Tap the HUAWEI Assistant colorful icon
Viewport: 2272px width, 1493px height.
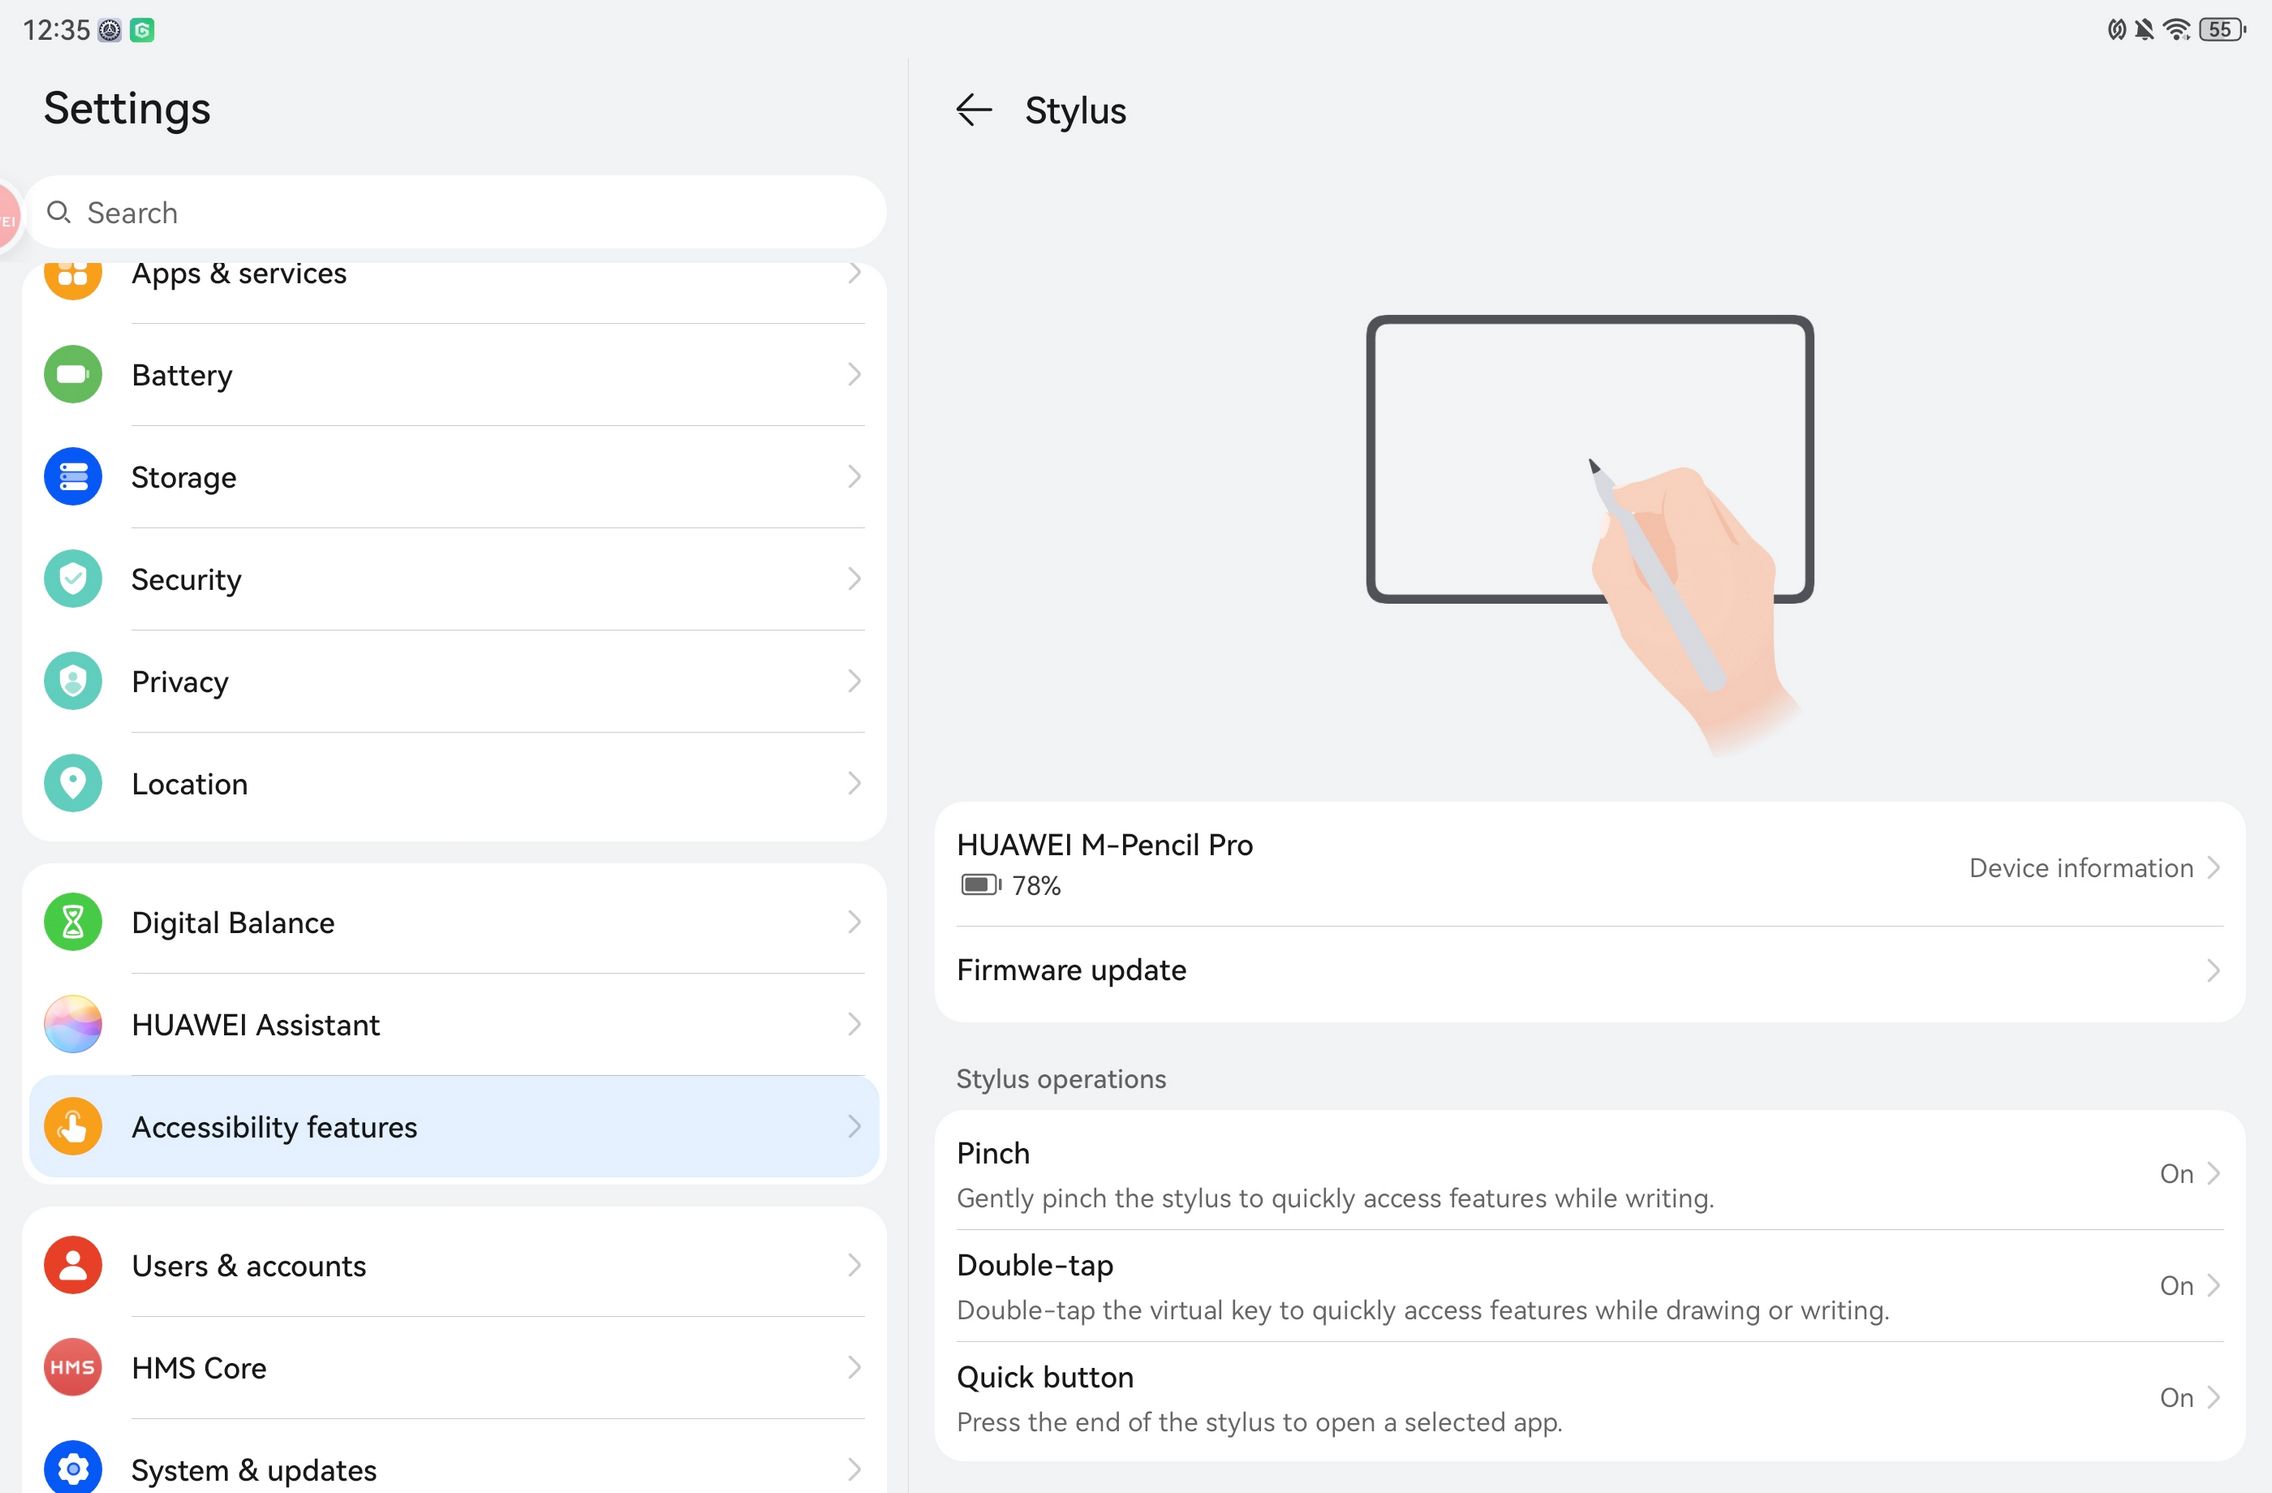(73, 1024)
